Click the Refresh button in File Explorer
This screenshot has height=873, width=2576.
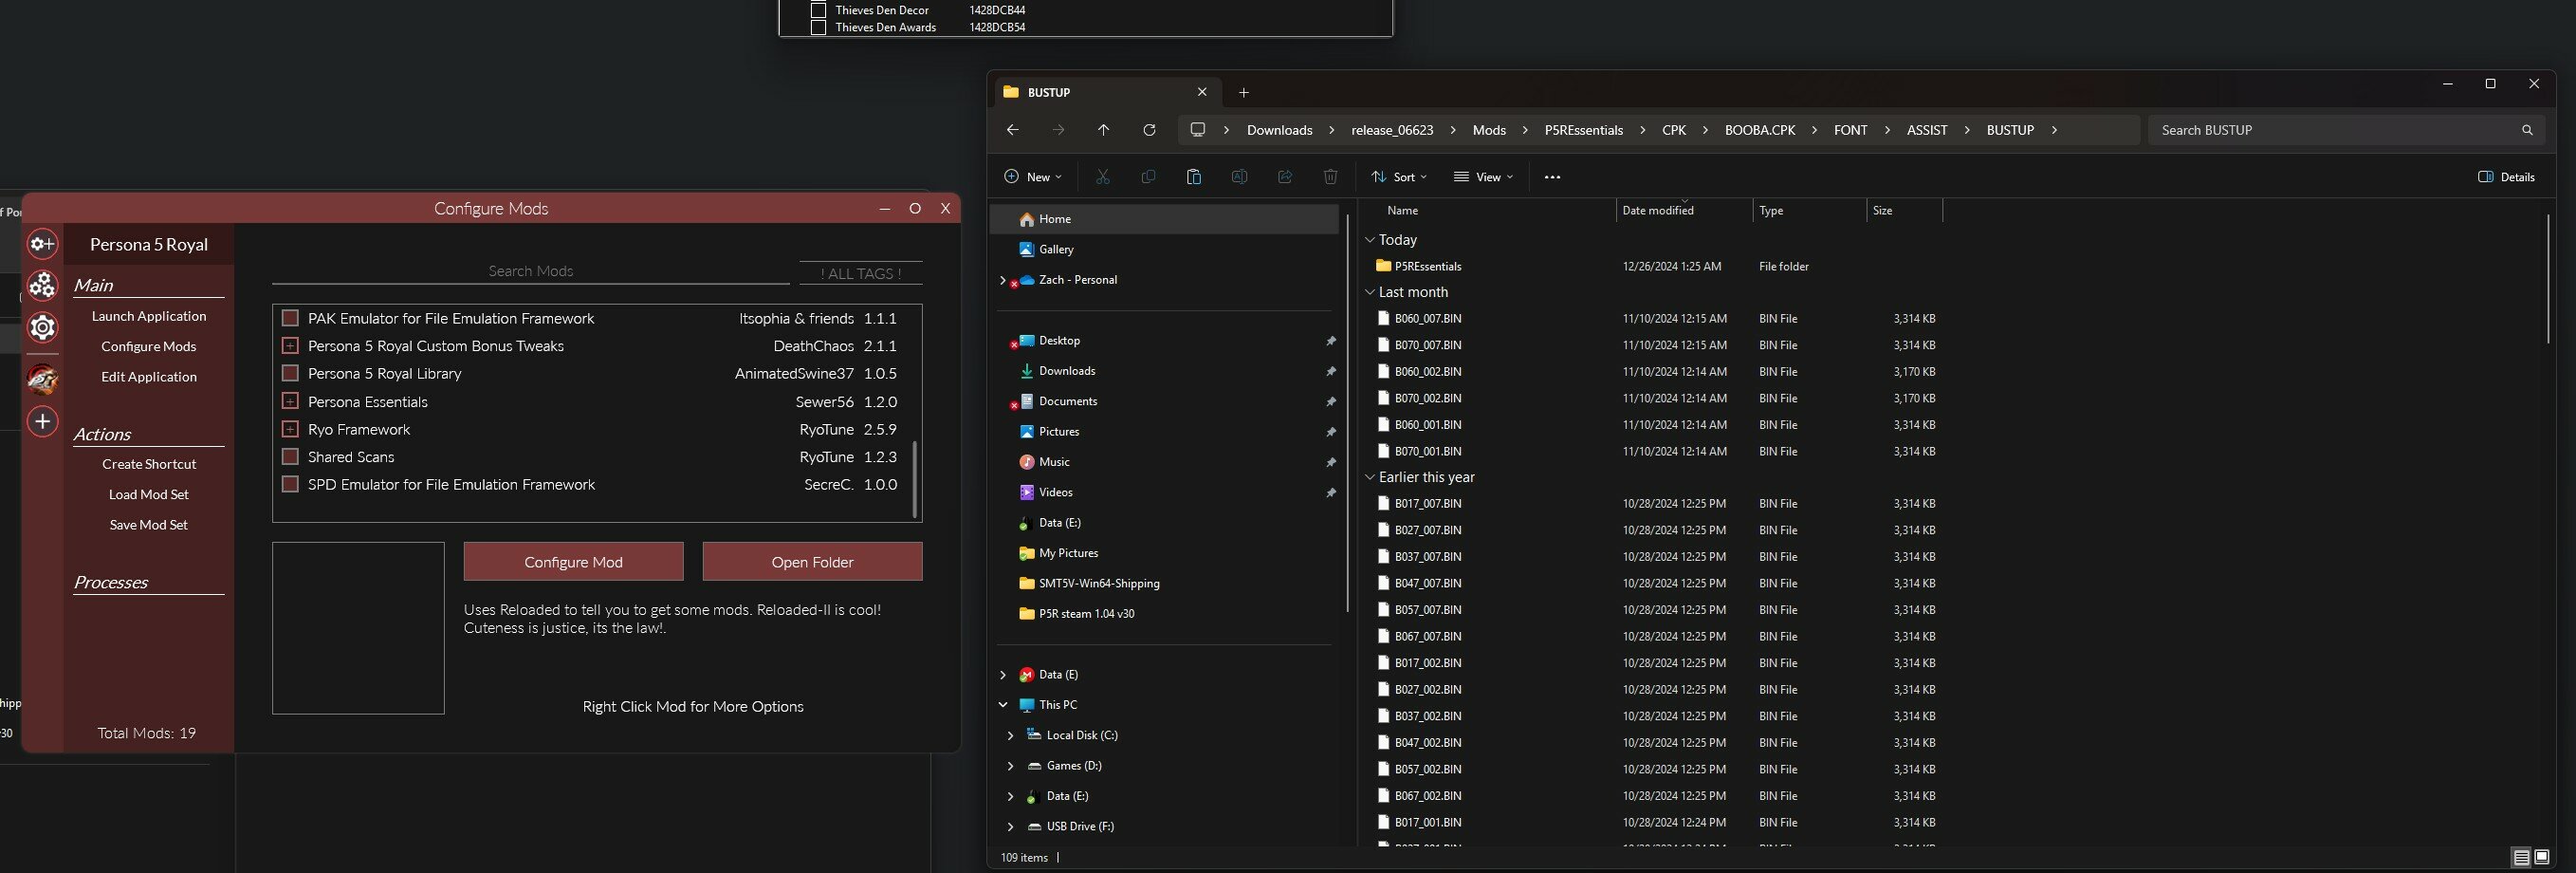pyautogui.click(x=1149, y=130)
